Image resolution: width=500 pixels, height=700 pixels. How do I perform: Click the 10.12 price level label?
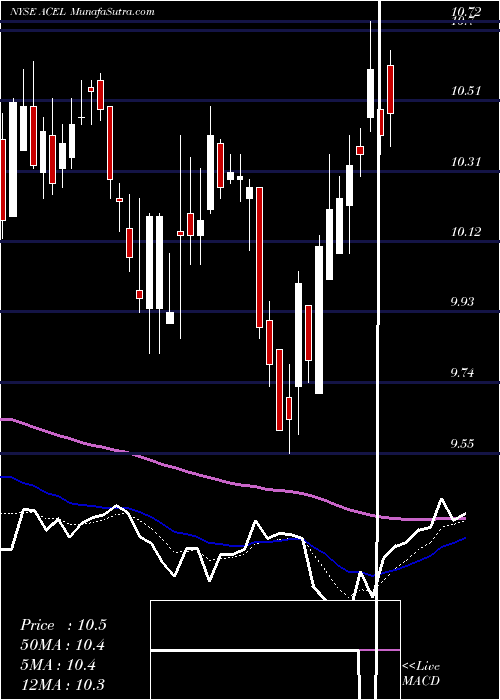click(x=466, y=232)
